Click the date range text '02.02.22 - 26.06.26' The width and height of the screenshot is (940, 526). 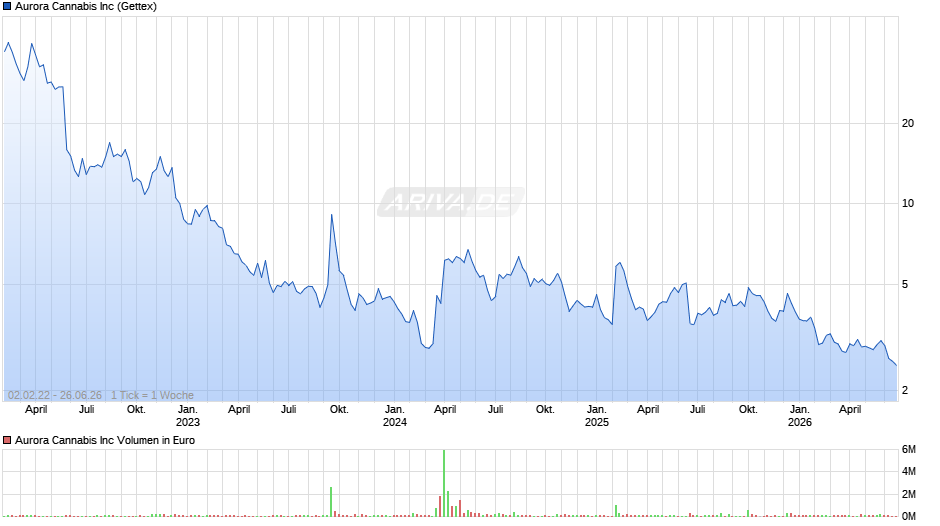pyautogui.click(x=55, y=395)
